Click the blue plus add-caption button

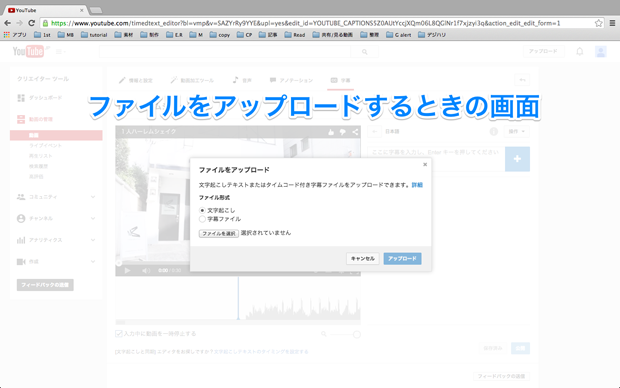[517, 159]
